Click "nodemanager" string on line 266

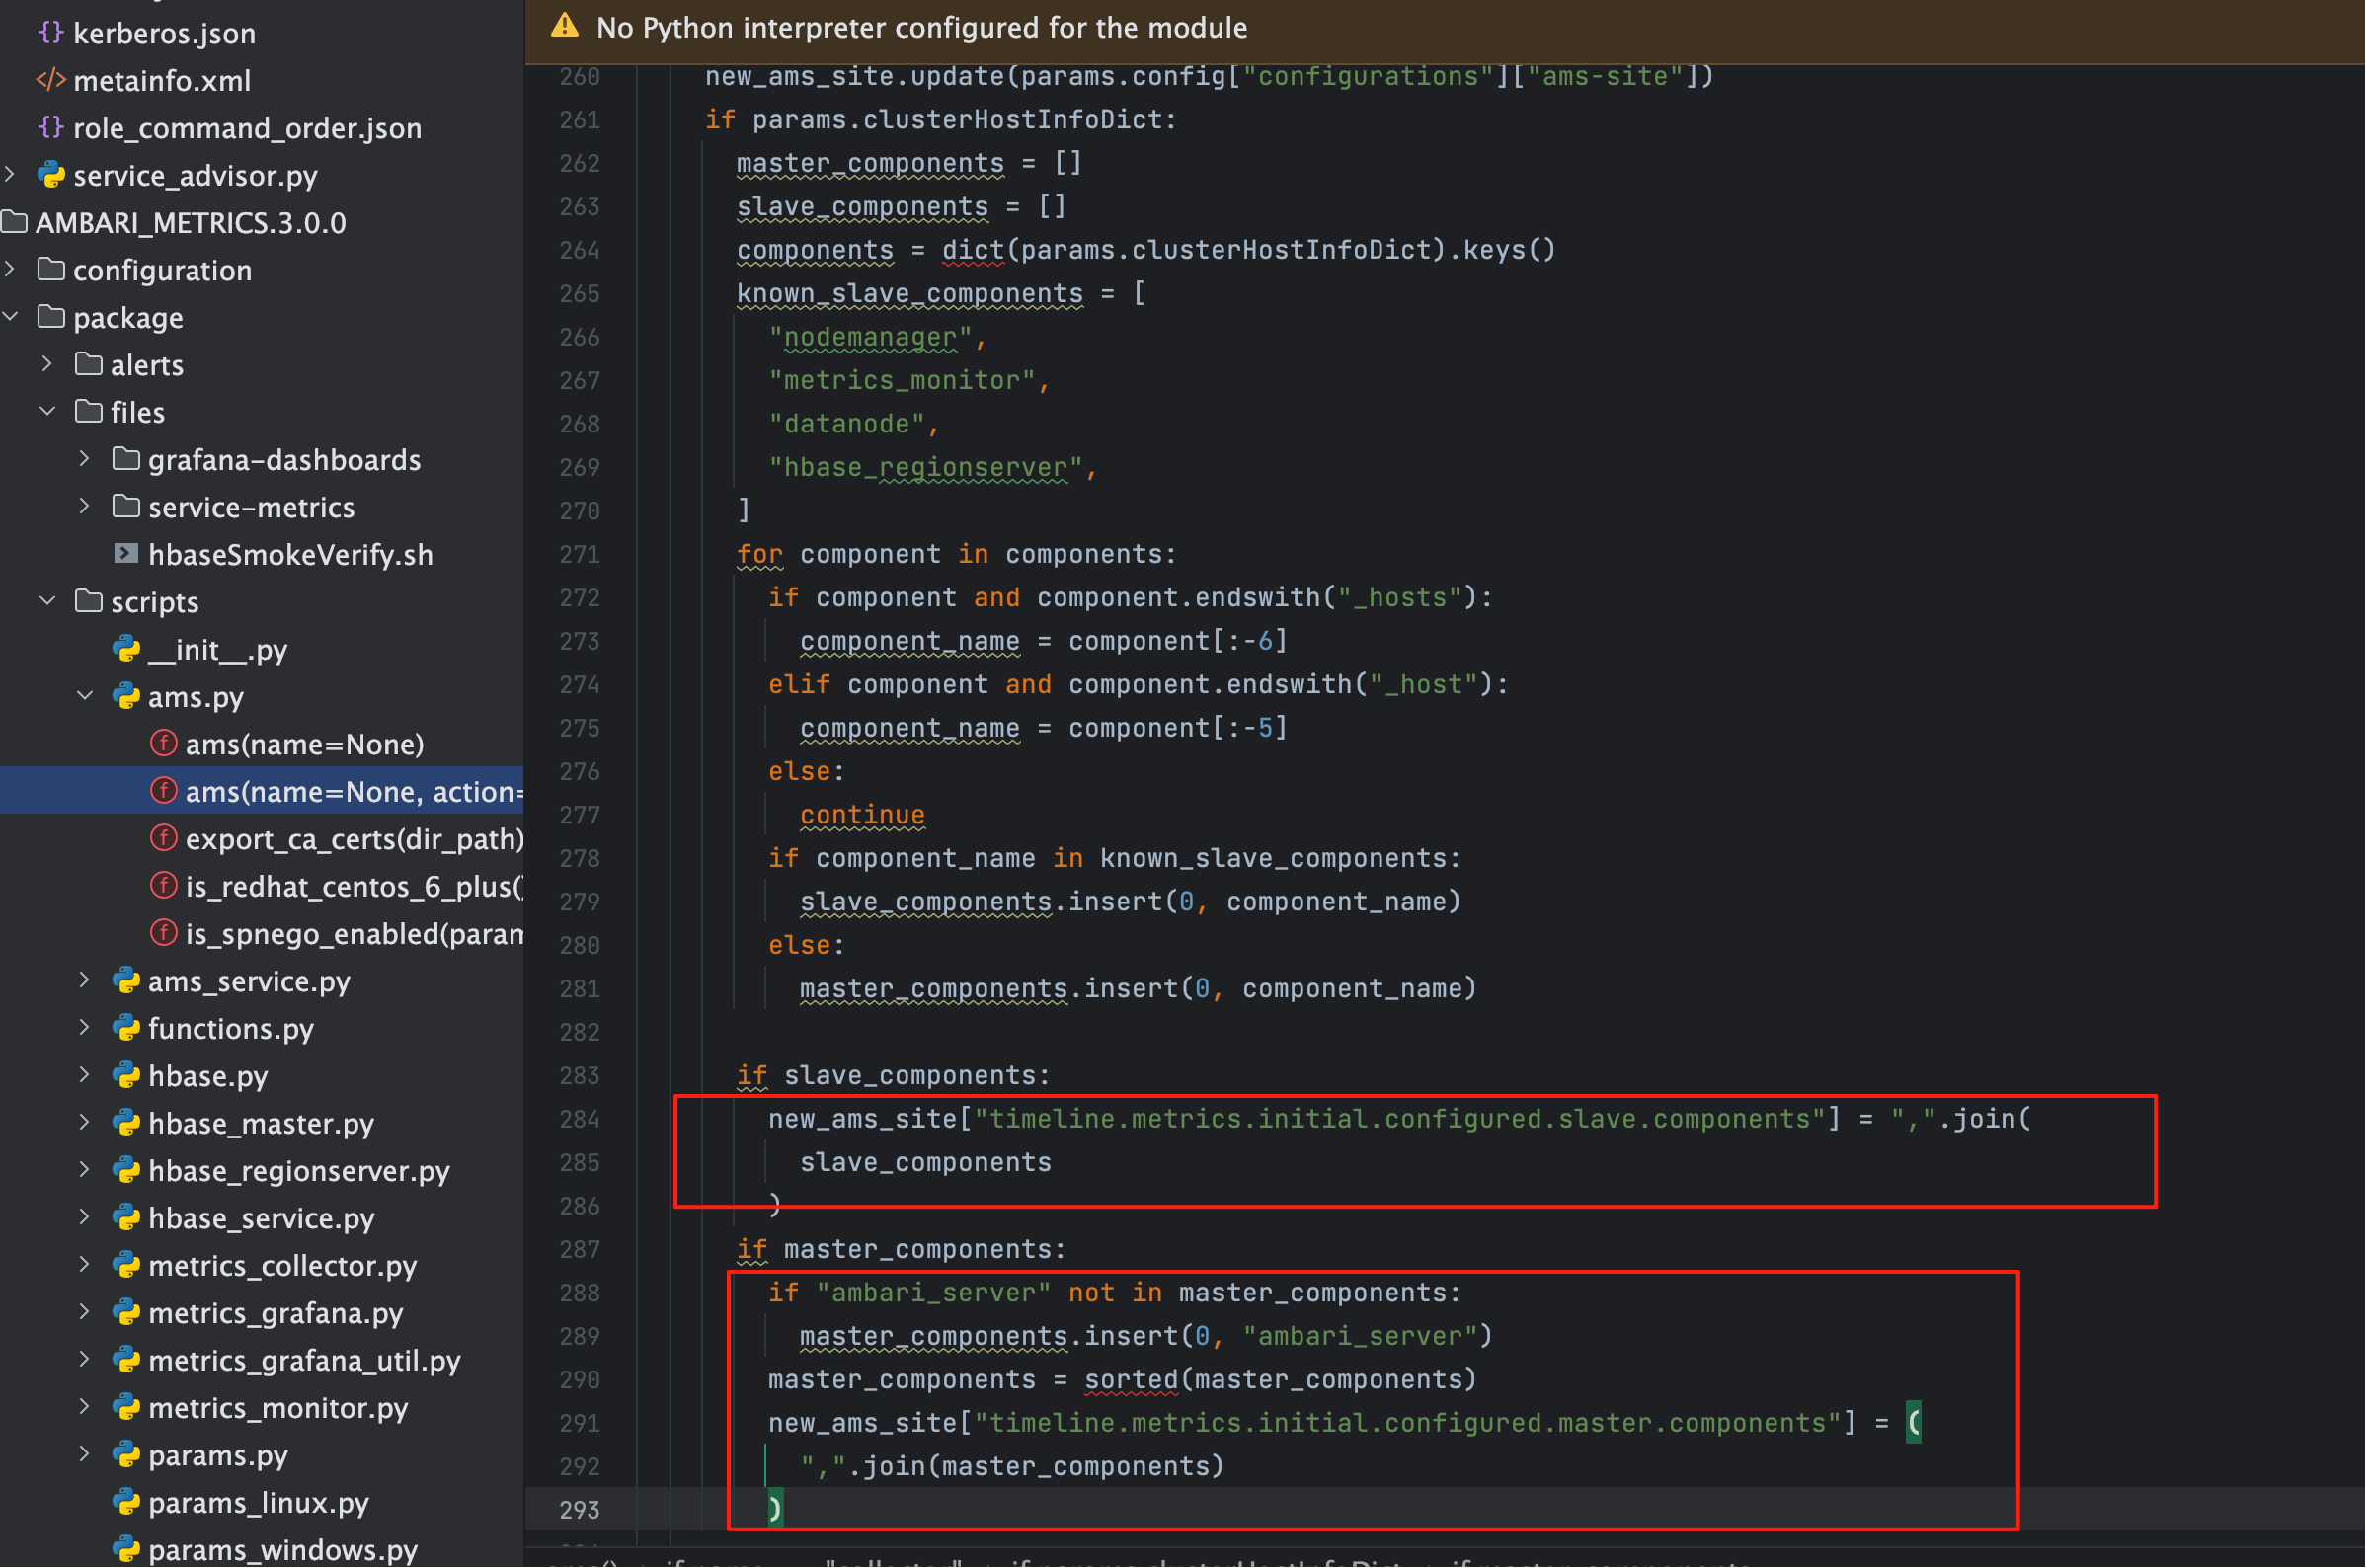[870, 337]
